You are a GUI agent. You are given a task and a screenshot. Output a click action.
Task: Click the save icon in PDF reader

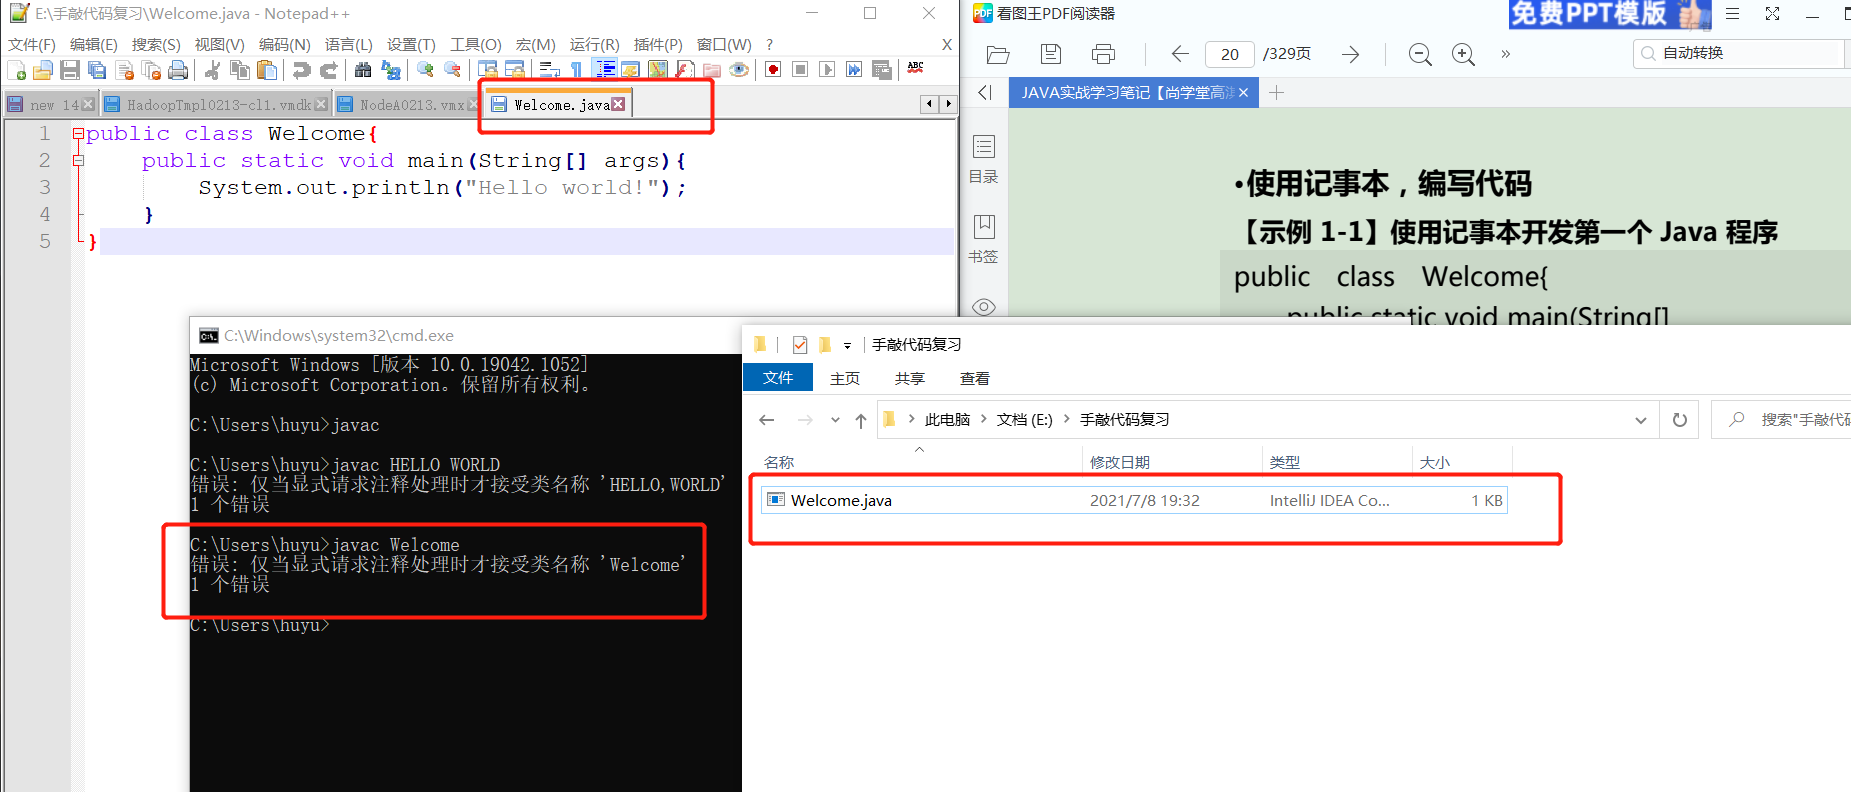tap(1050, 54)
